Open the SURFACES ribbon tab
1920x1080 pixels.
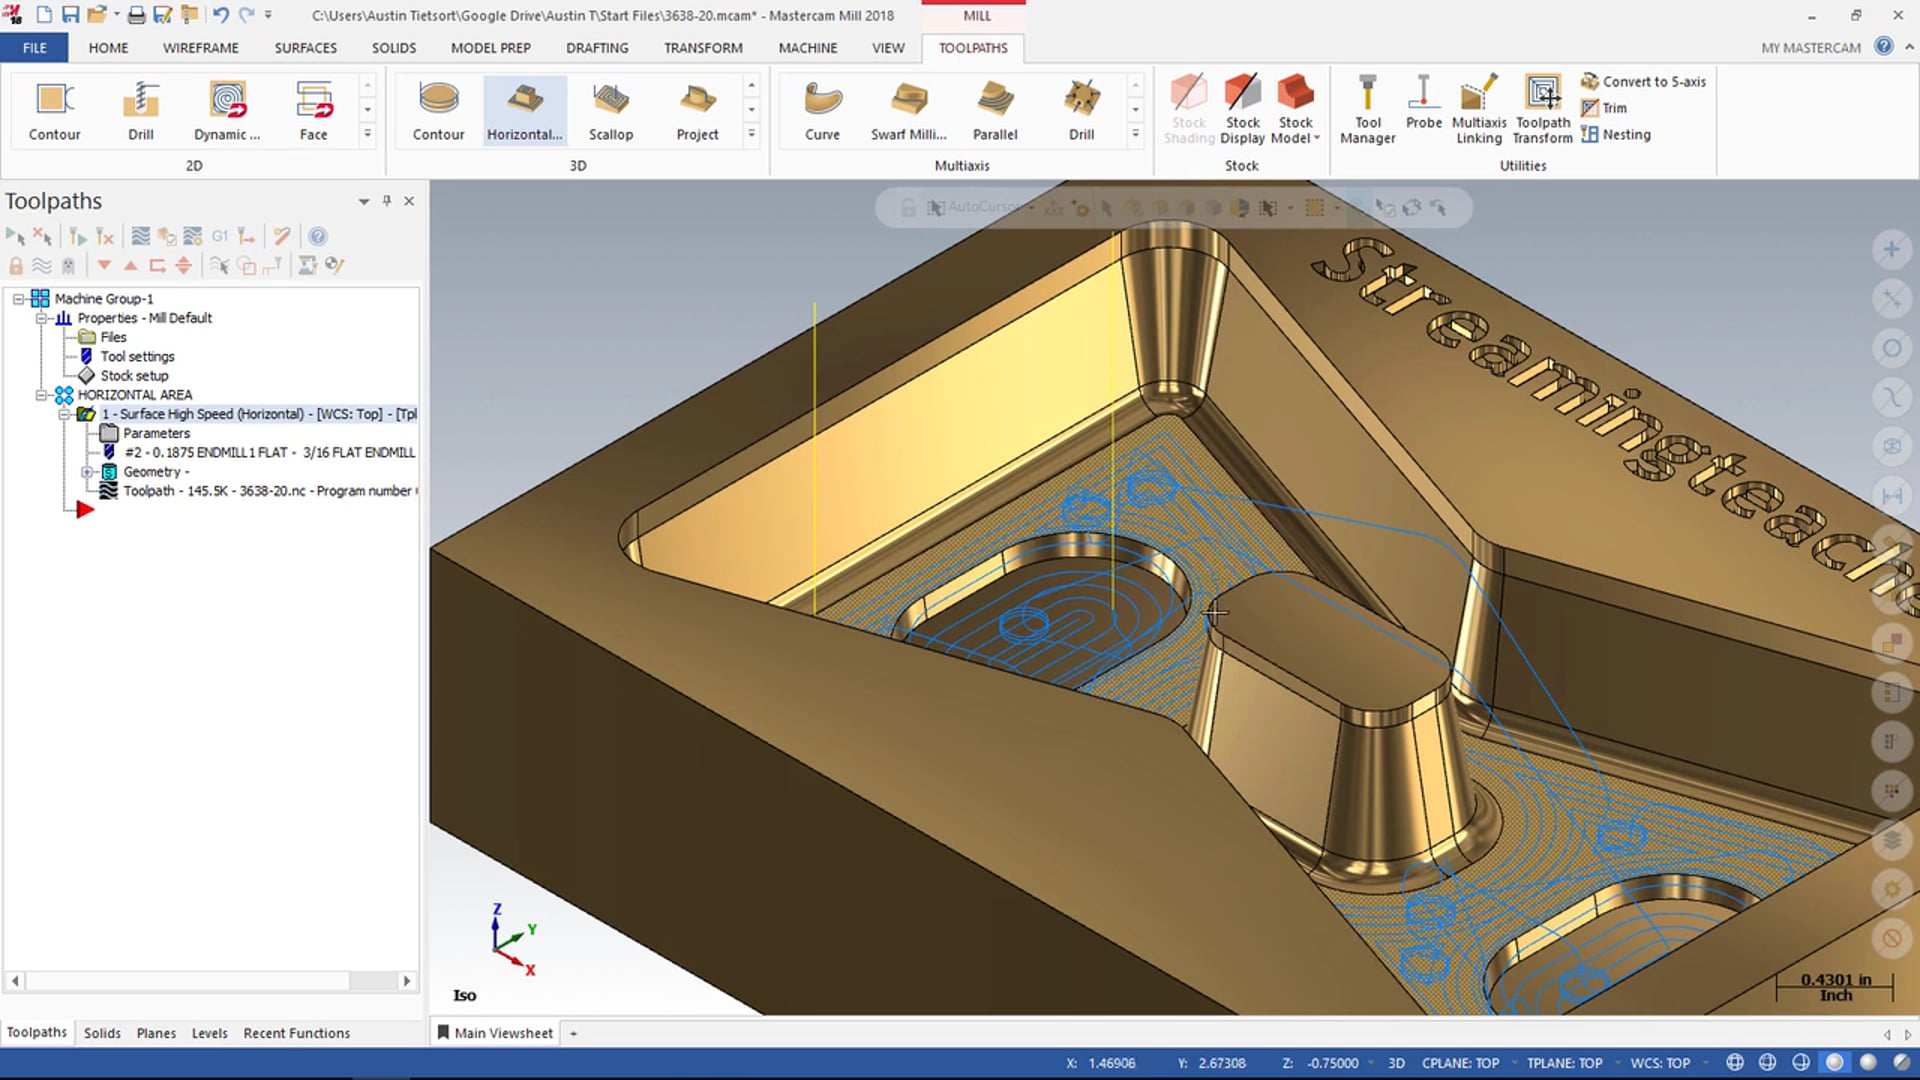click(305, 48)
